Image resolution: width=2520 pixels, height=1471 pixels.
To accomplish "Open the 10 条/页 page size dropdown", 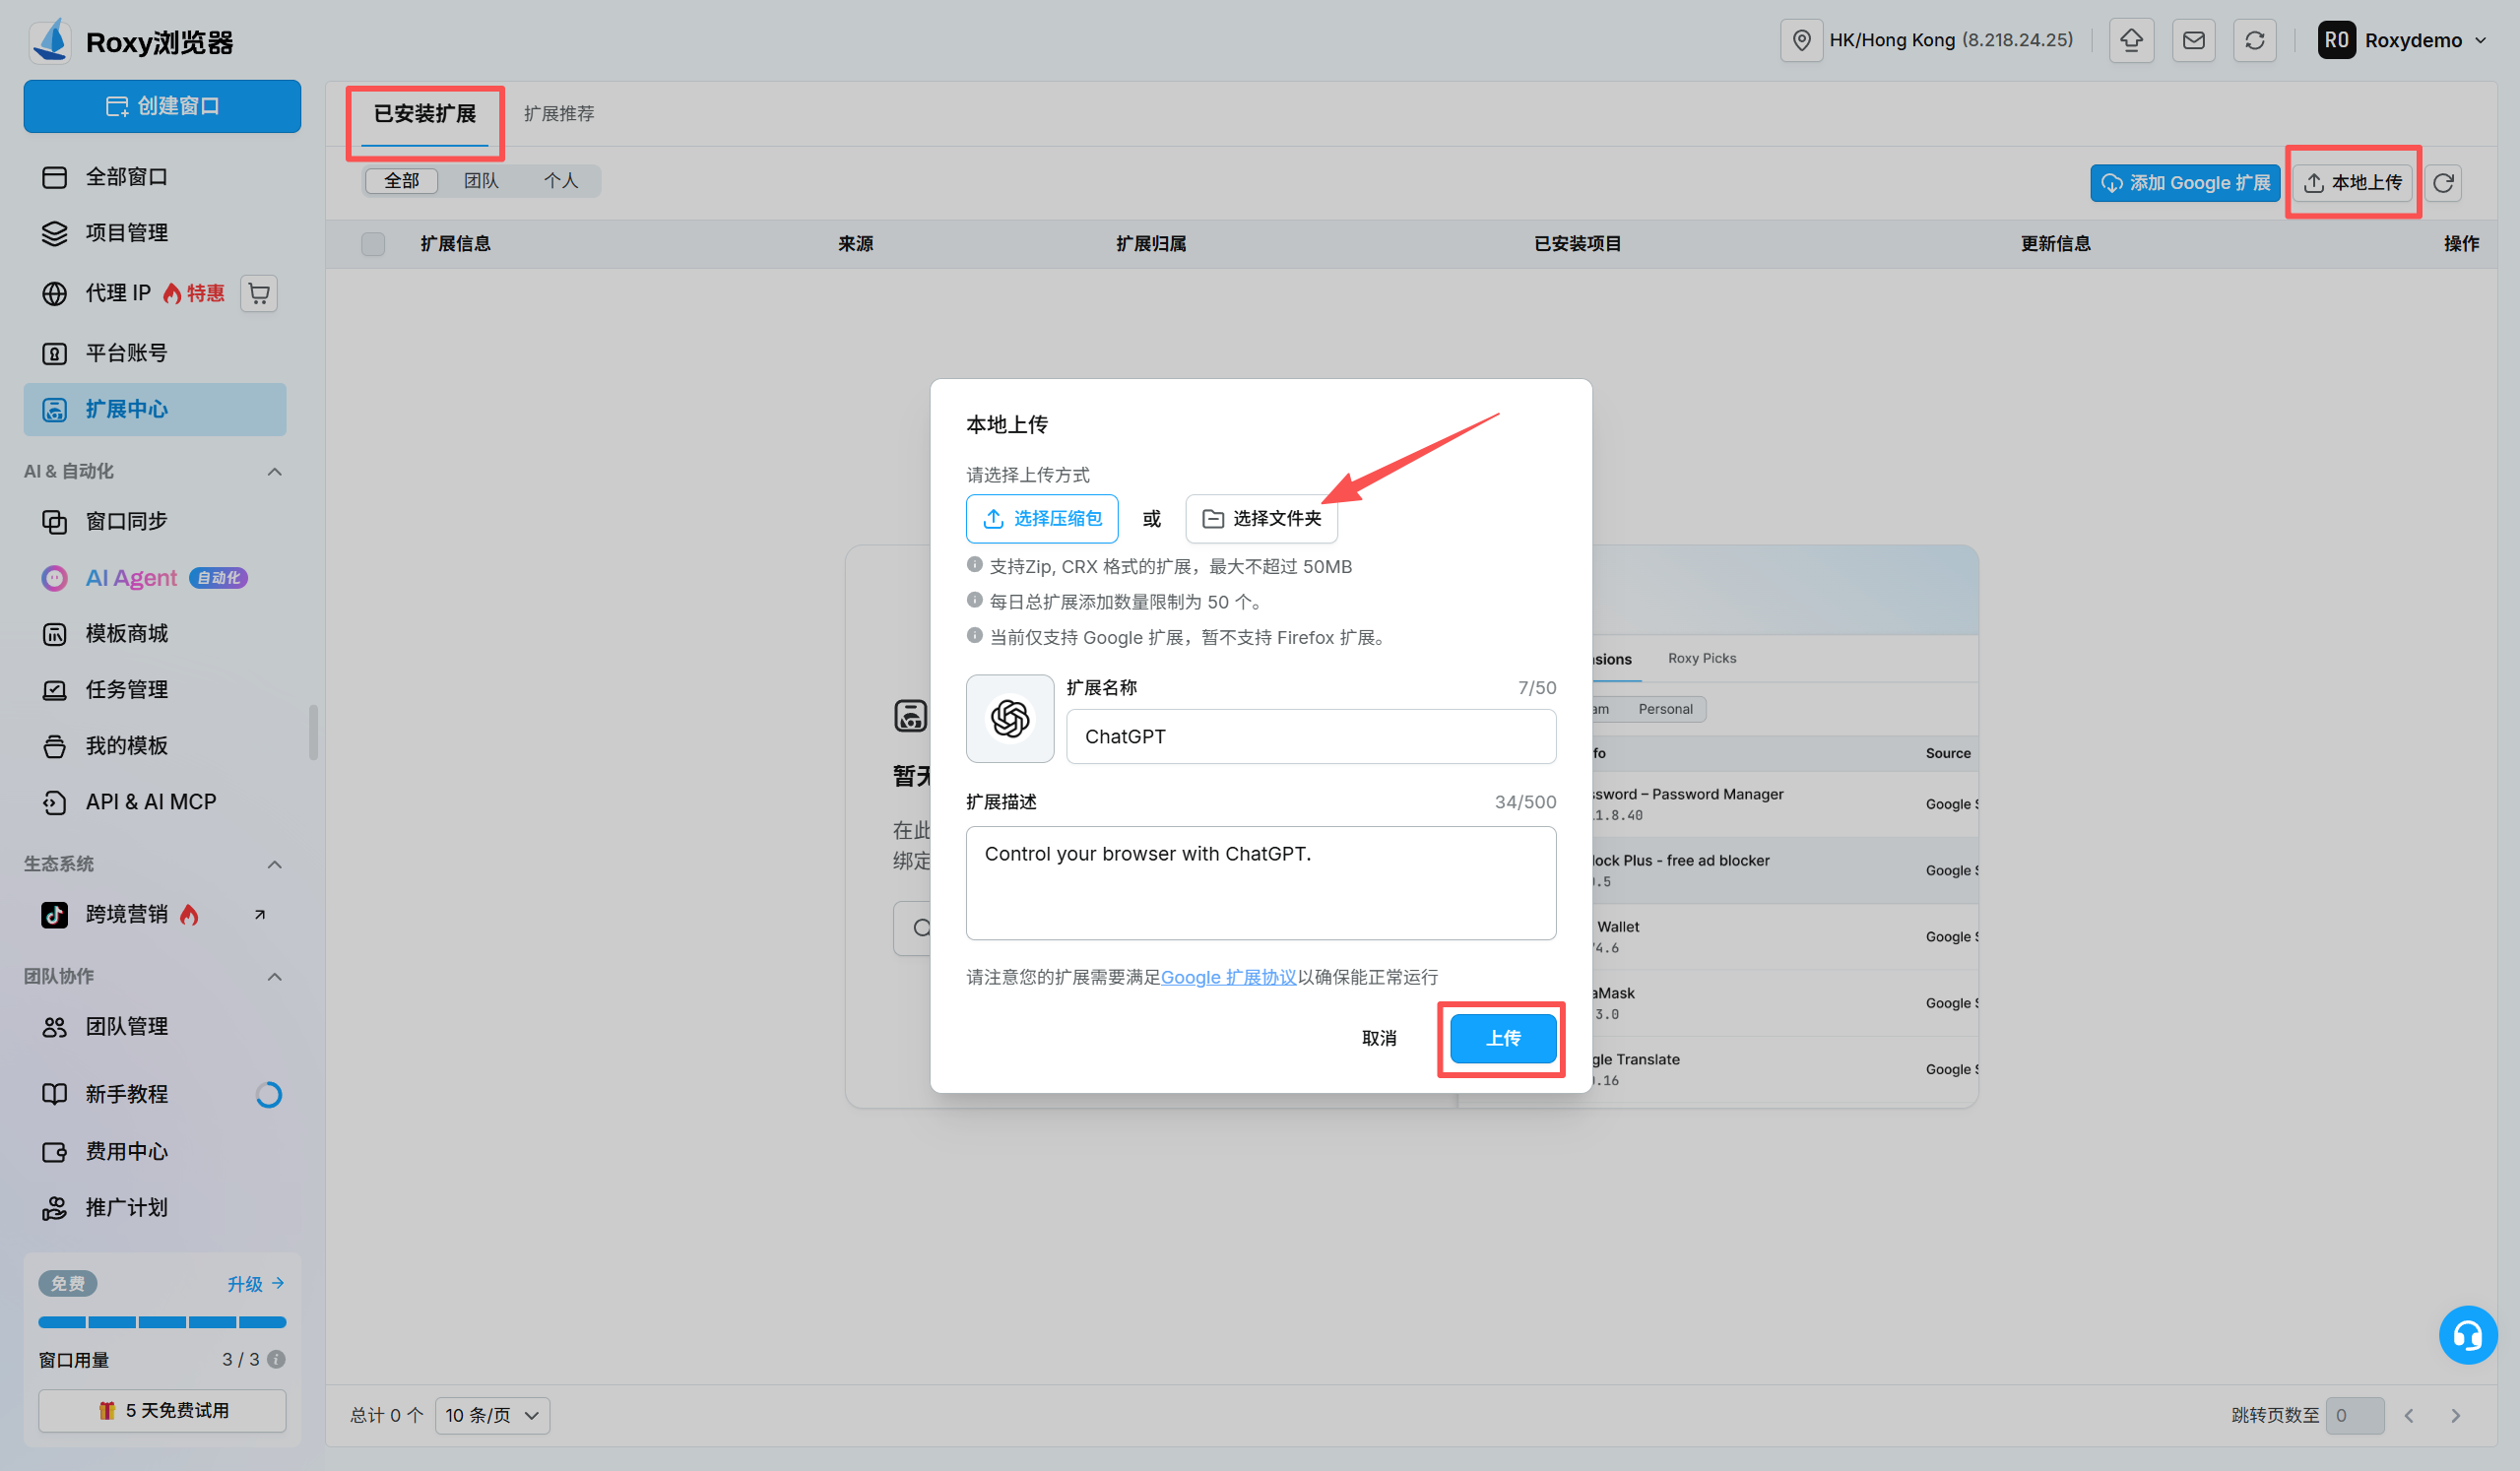I will [492, 1415].
